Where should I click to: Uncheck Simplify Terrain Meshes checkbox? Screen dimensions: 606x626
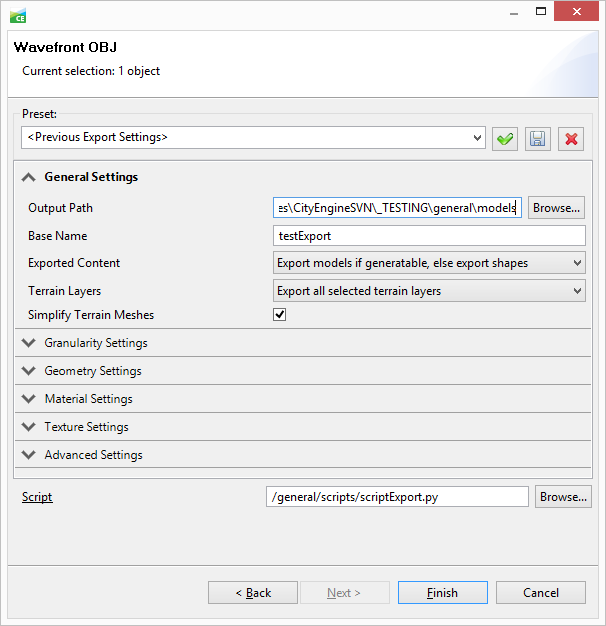(280, 315)
